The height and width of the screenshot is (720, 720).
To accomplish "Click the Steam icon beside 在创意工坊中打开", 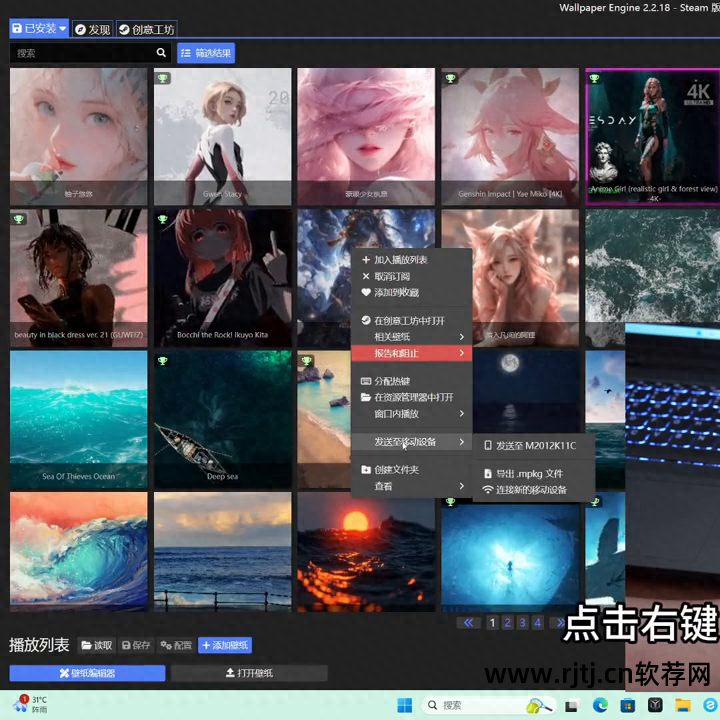I will point(366,320).
